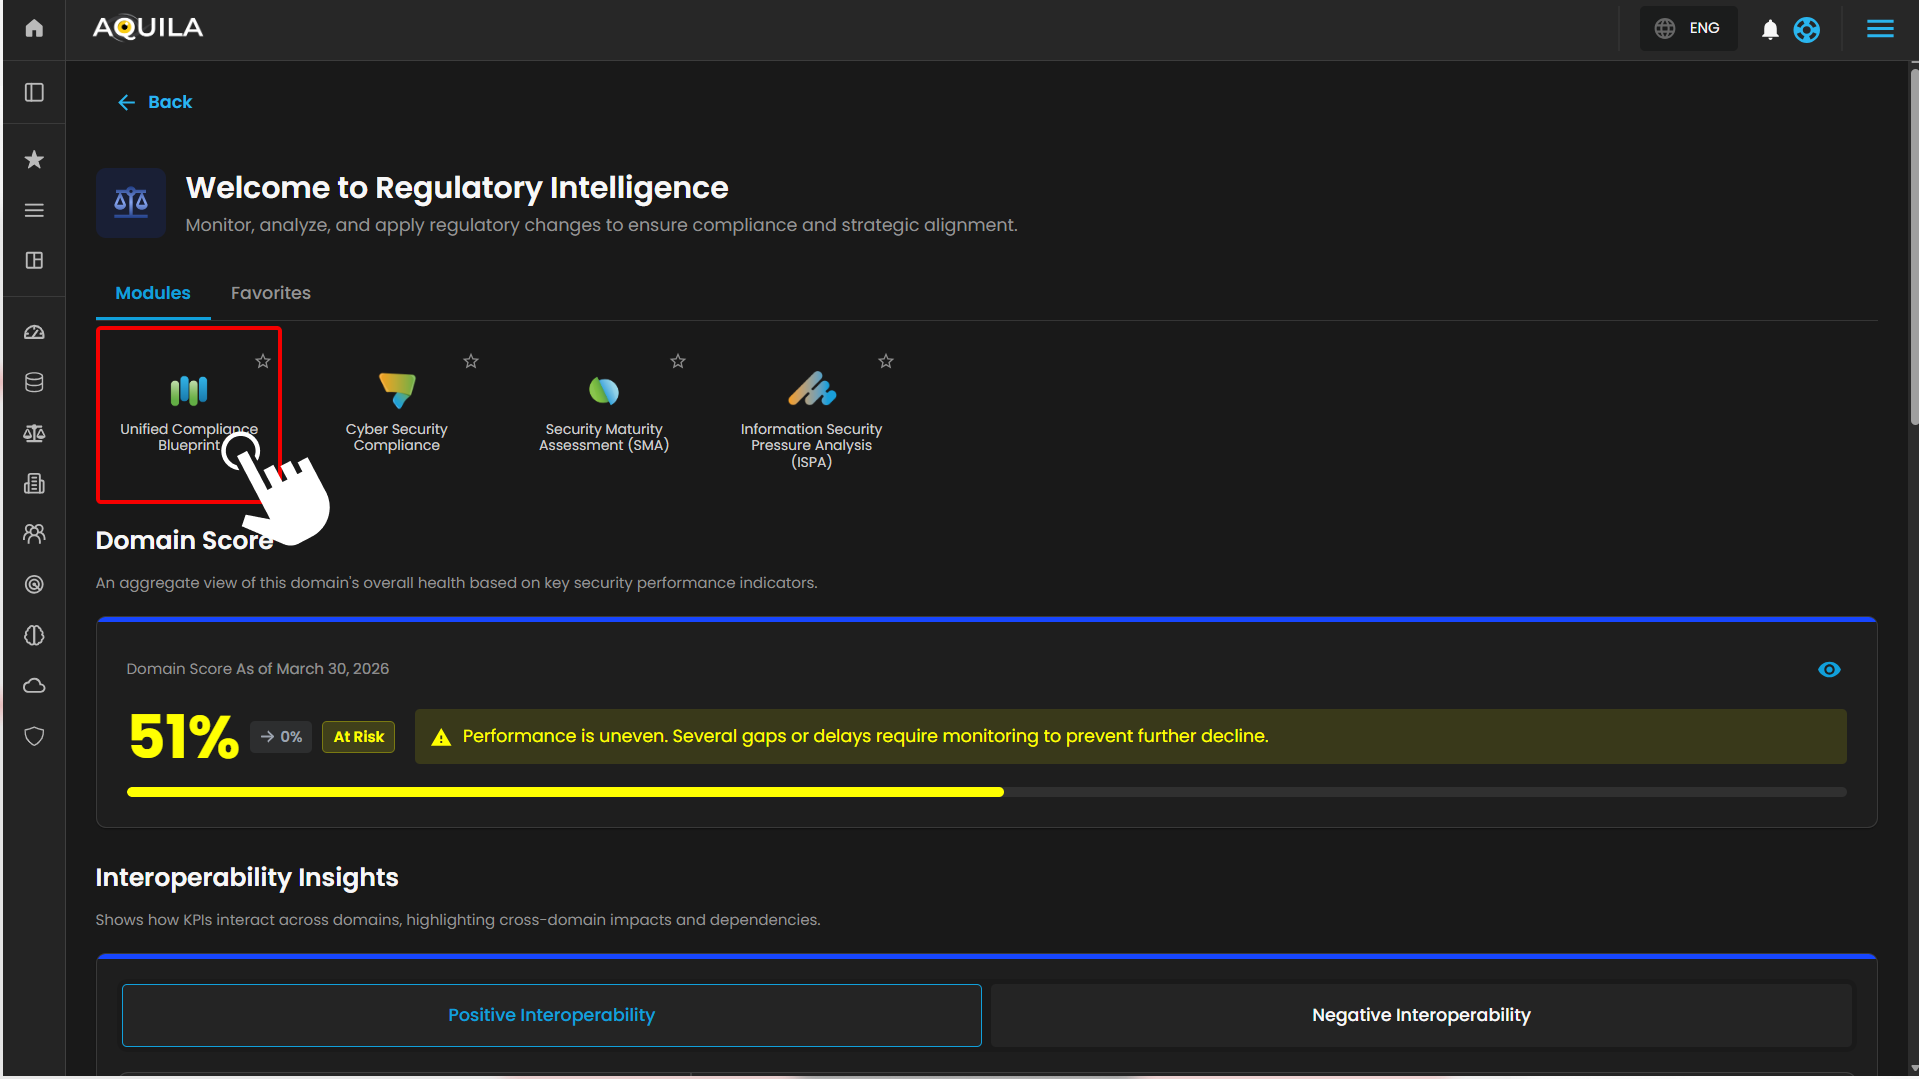
Task: Open the shield icon in sidebar
Action: tap(34, 736)
